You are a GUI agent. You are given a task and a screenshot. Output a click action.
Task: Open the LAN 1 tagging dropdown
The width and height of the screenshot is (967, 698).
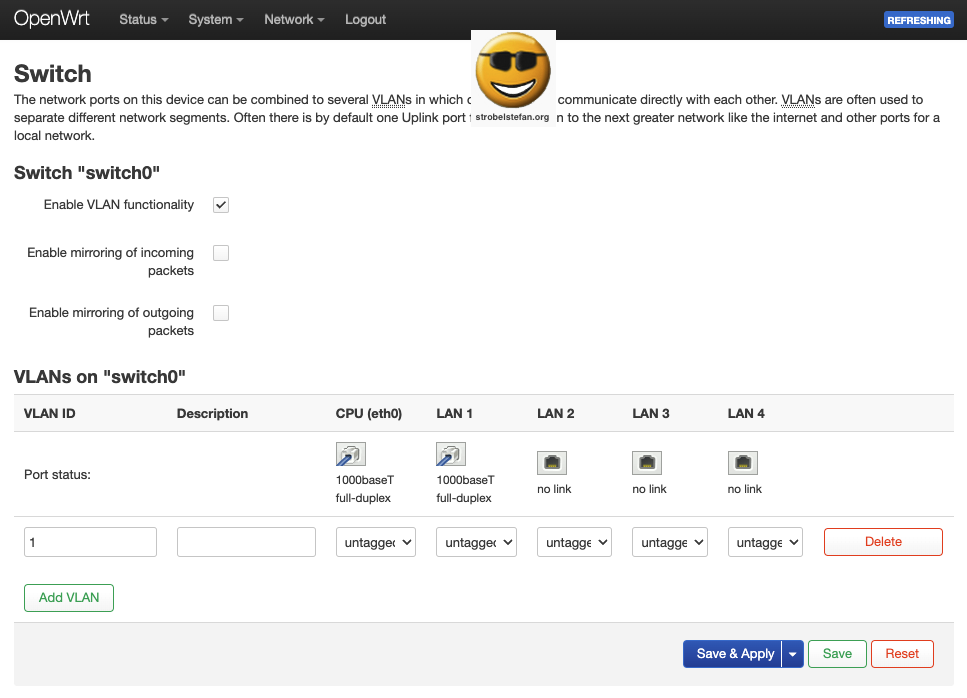[476, 542]
